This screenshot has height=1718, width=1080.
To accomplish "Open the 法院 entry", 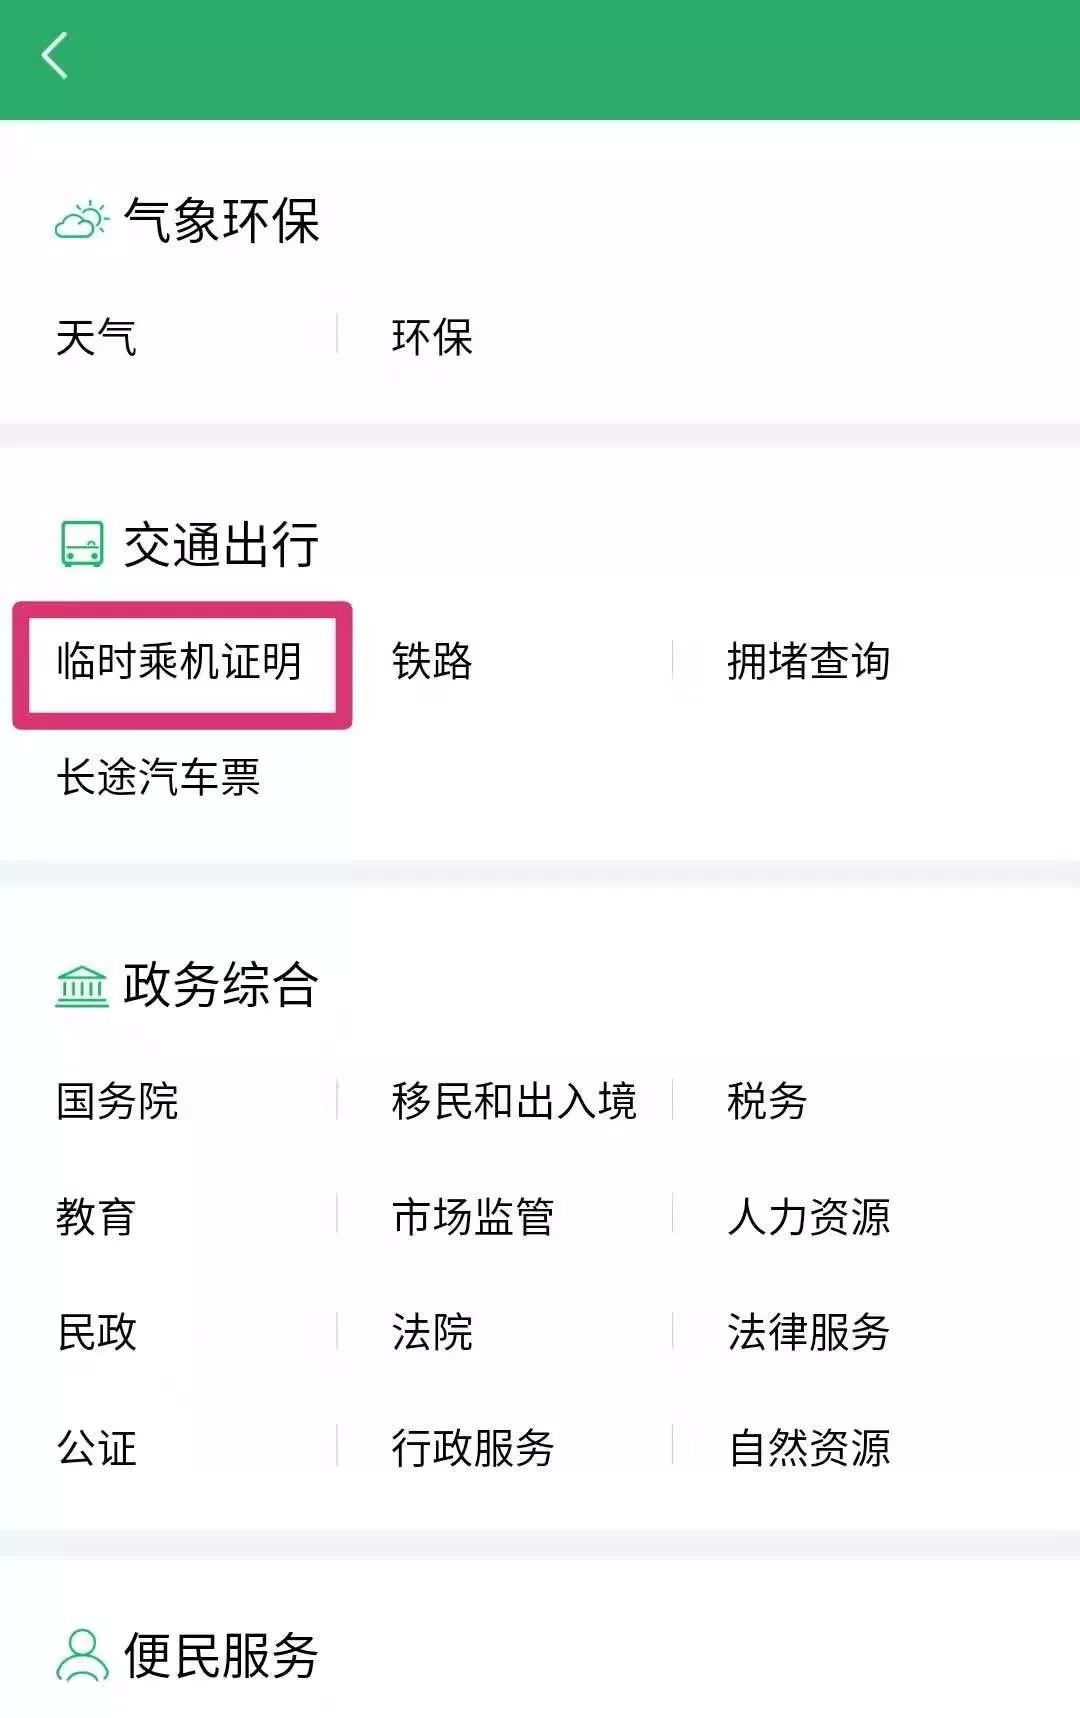I will pos(432,1332).
